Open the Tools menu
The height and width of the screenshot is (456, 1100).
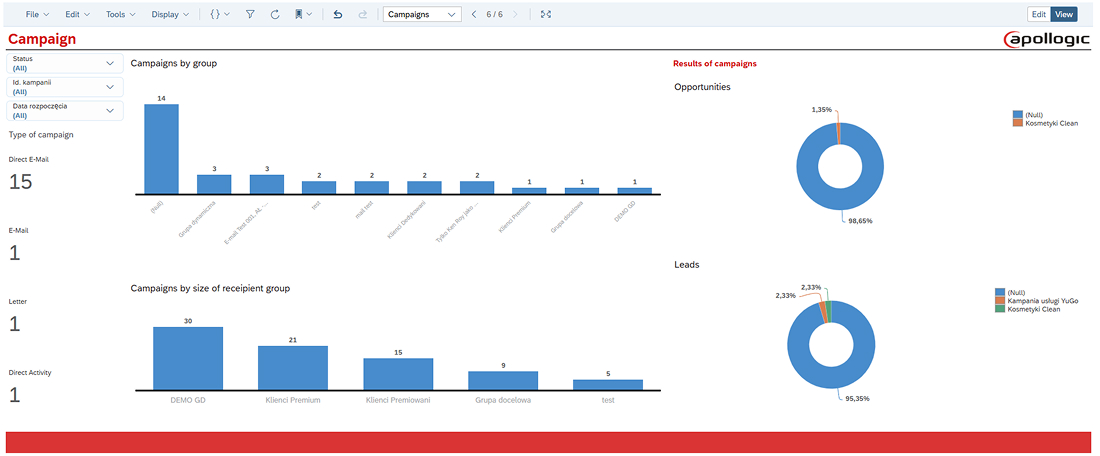point(120,15)
